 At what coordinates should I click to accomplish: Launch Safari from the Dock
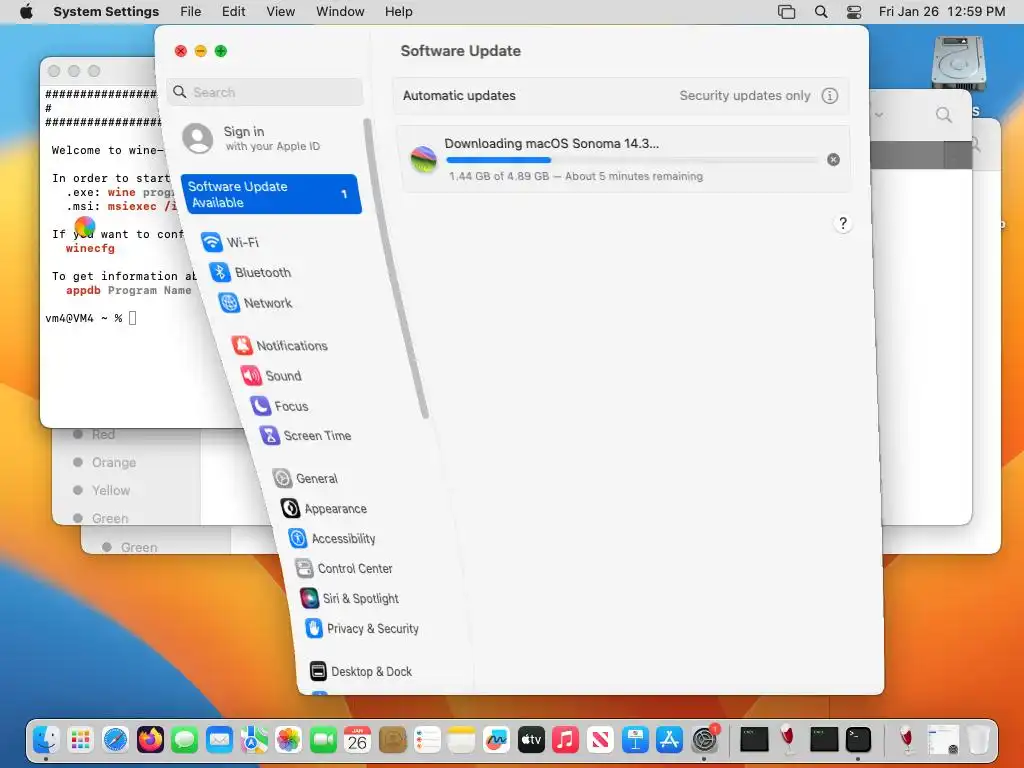pos(116,740)
